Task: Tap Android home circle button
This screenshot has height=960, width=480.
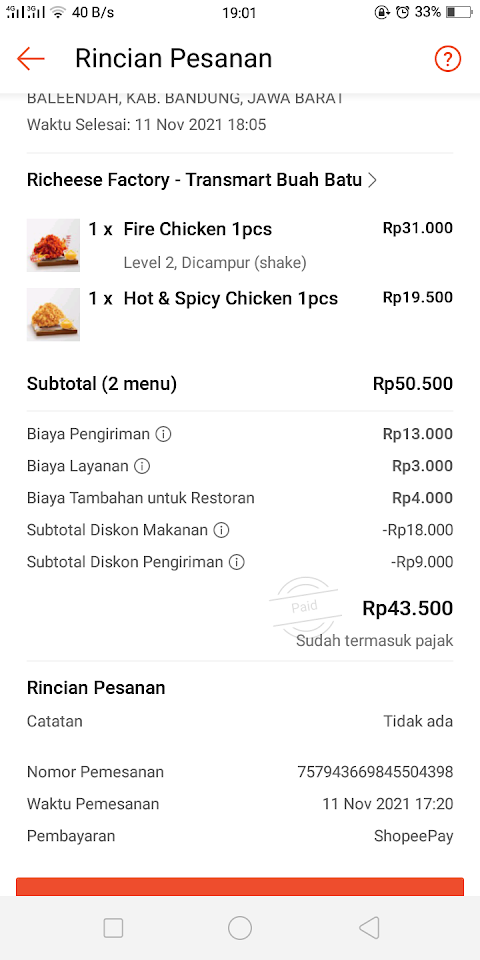Action: (x=240, y=928)
